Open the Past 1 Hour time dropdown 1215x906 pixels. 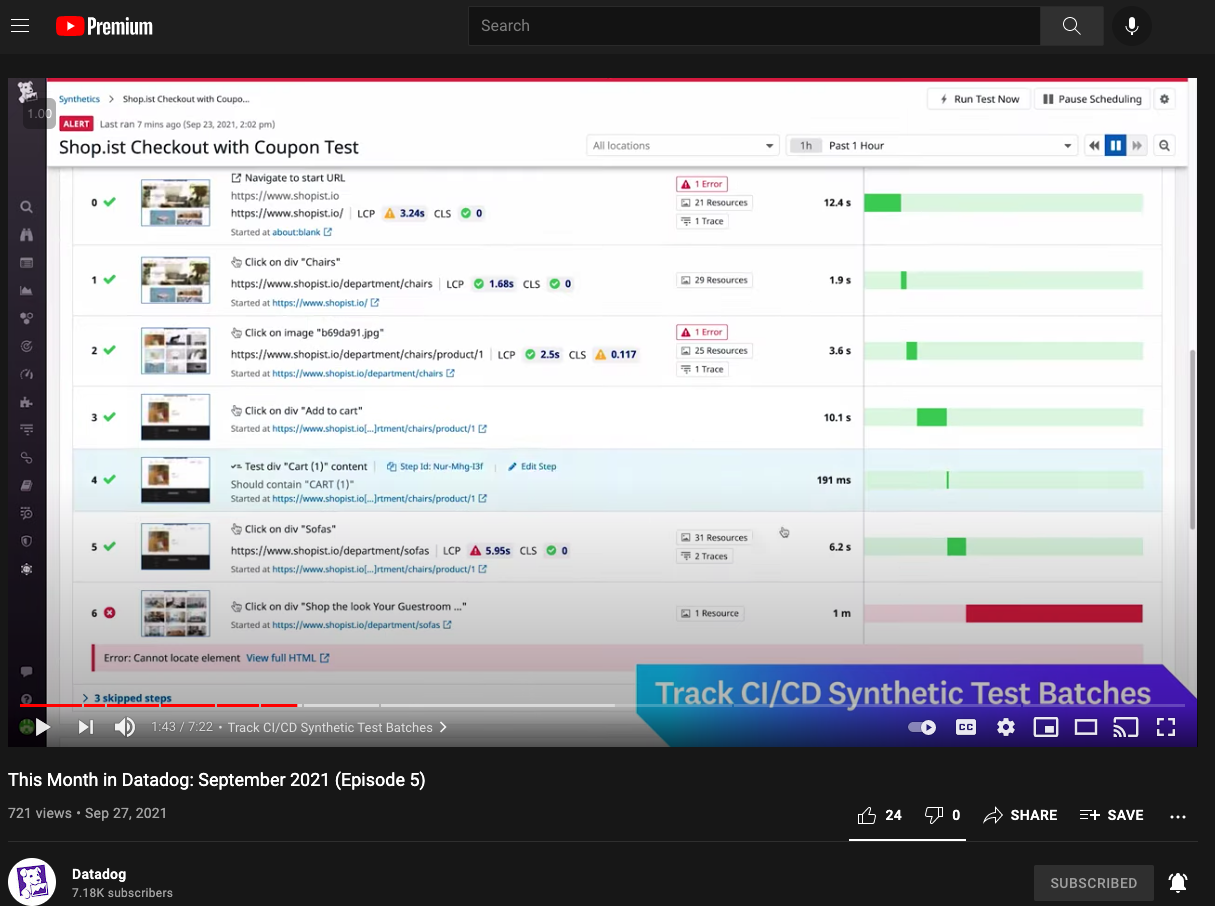[930, 146]
